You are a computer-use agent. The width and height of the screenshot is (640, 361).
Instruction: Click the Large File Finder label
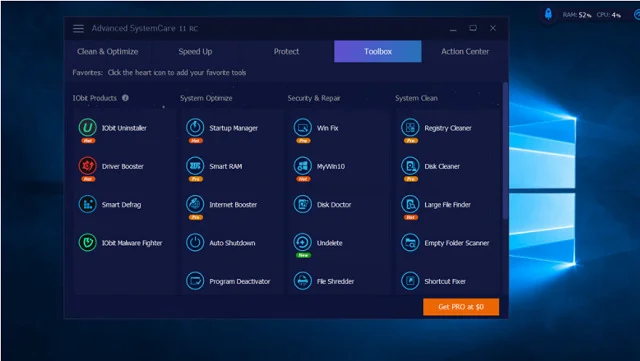click(447, 205)
